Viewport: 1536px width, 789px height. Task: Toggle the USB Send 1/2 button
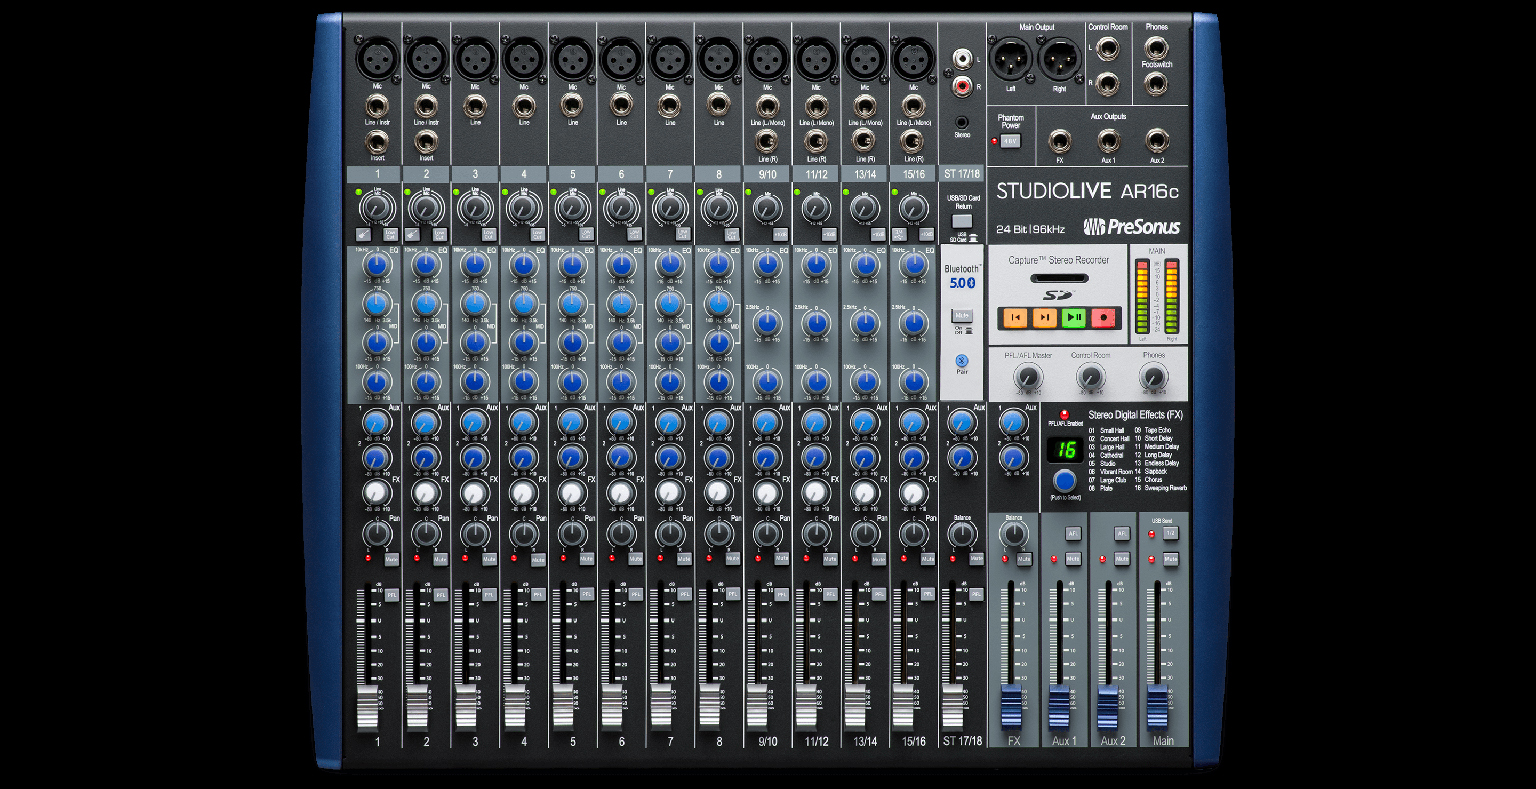[x=1171, y=533]
